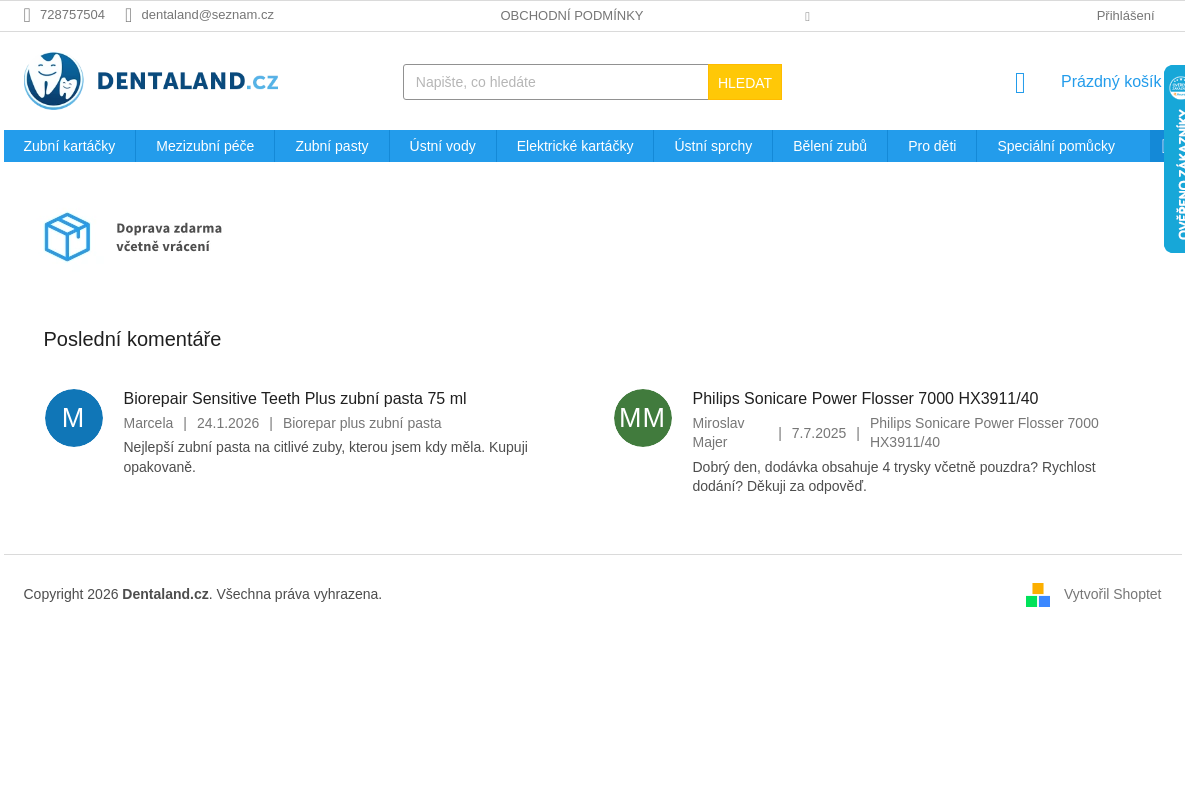This screenshot has height=800, width=1200.
Task: Open the Elektrické kartáčky menu item
Action: 574,146
